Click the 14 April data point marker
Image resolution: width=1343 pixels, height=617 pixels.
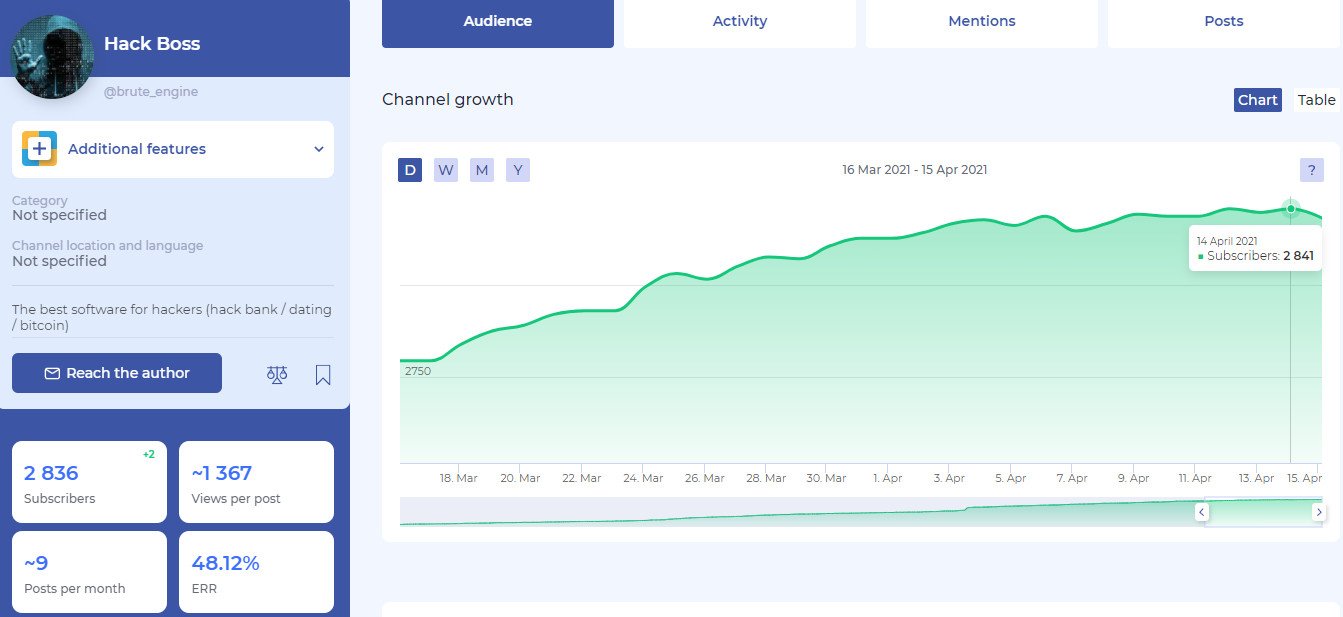pyautogui.click(x=1291, y=209)
